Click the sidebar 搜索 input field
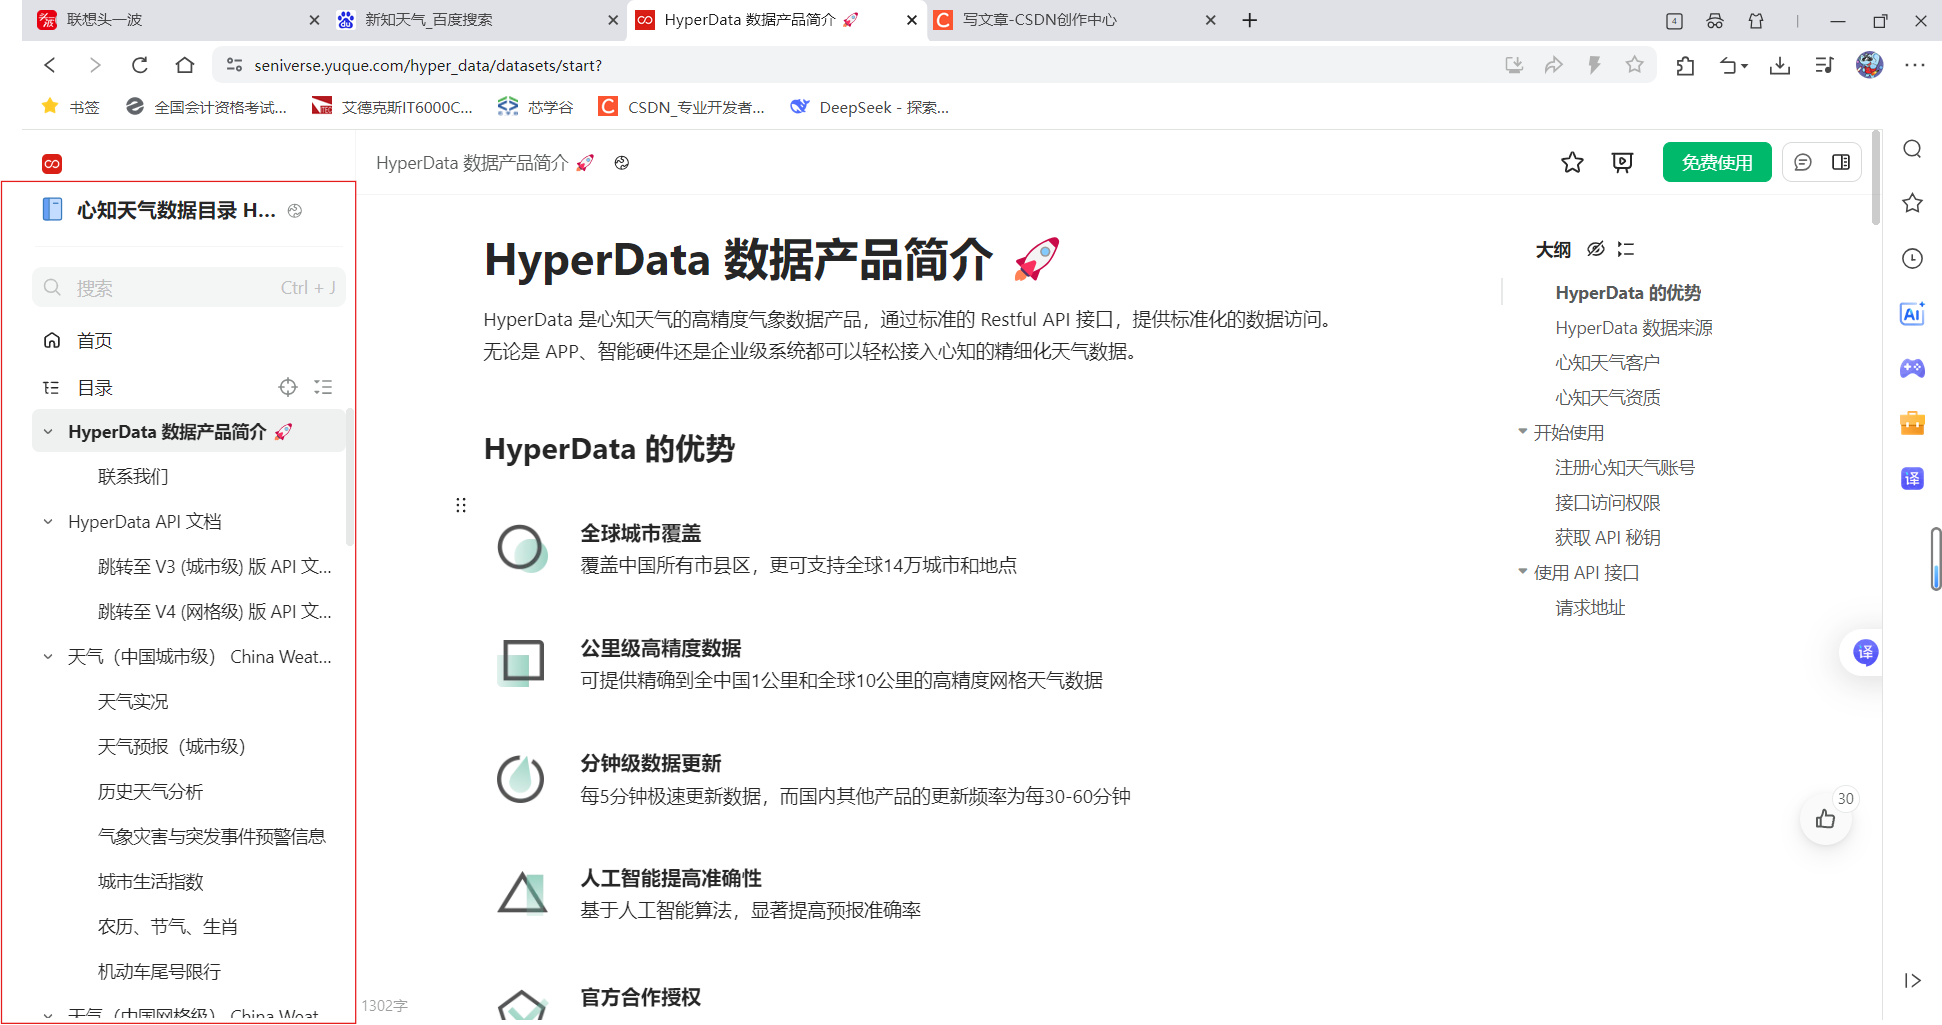Image resolution: width=1942 pixels, height=1025 pixels. (189, 288)
